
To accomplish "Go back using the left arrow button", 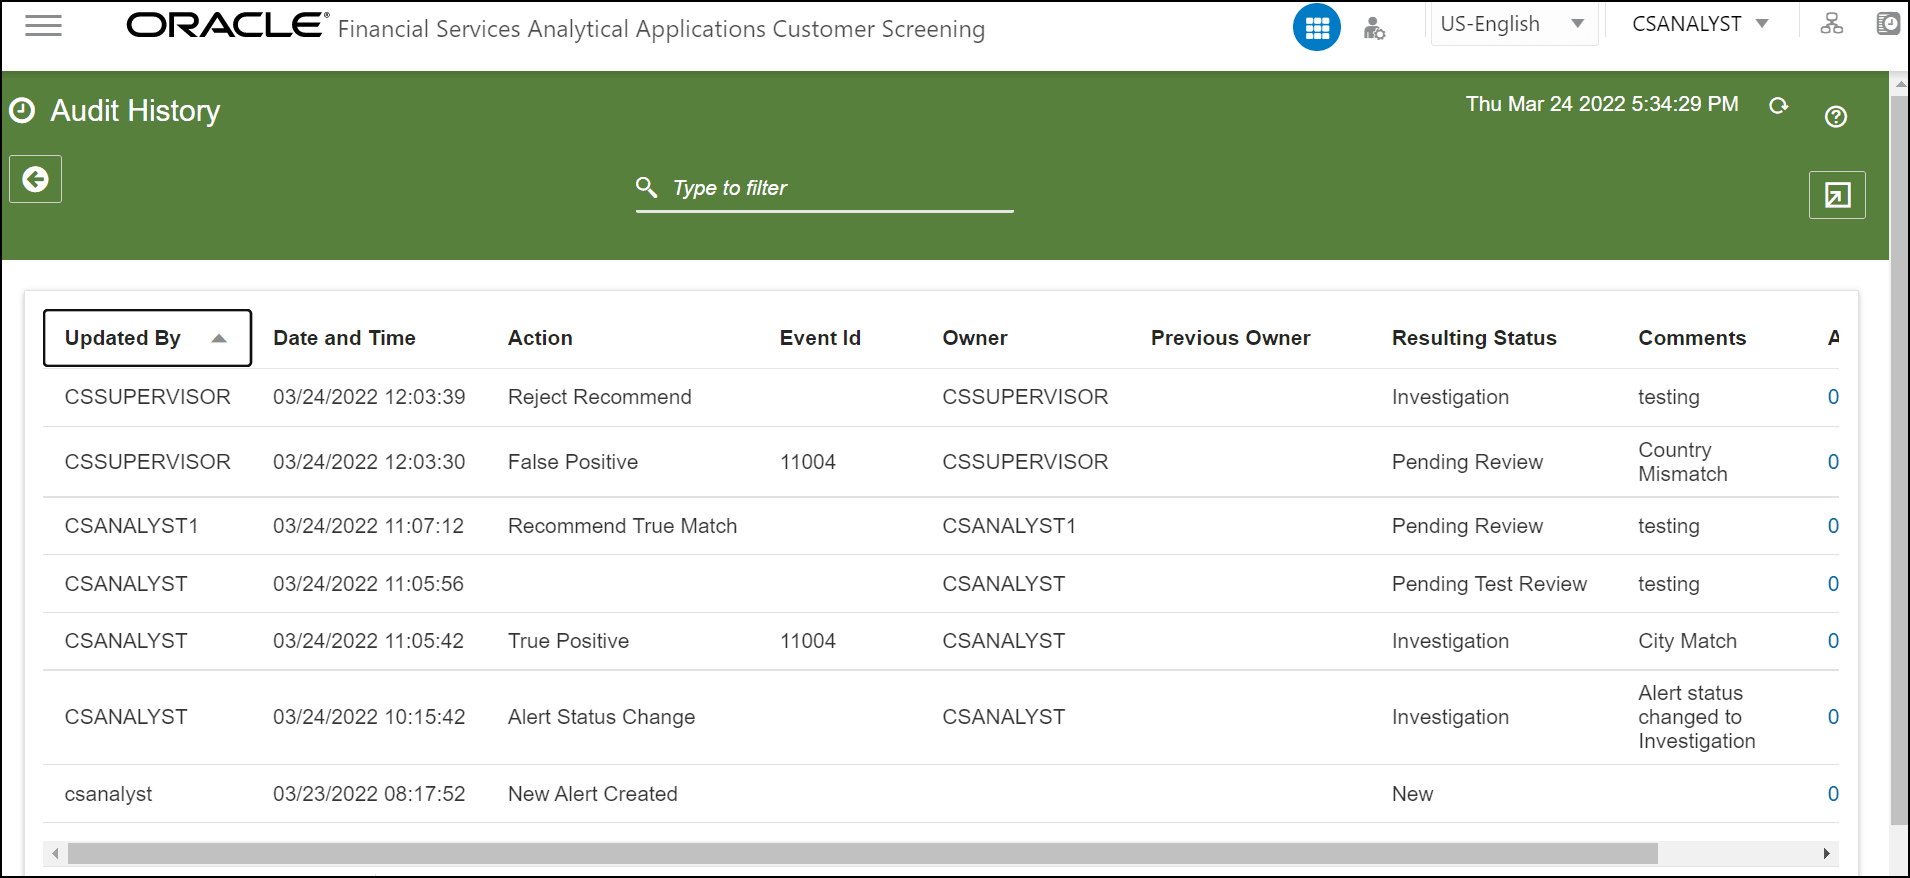I will 36,179.
